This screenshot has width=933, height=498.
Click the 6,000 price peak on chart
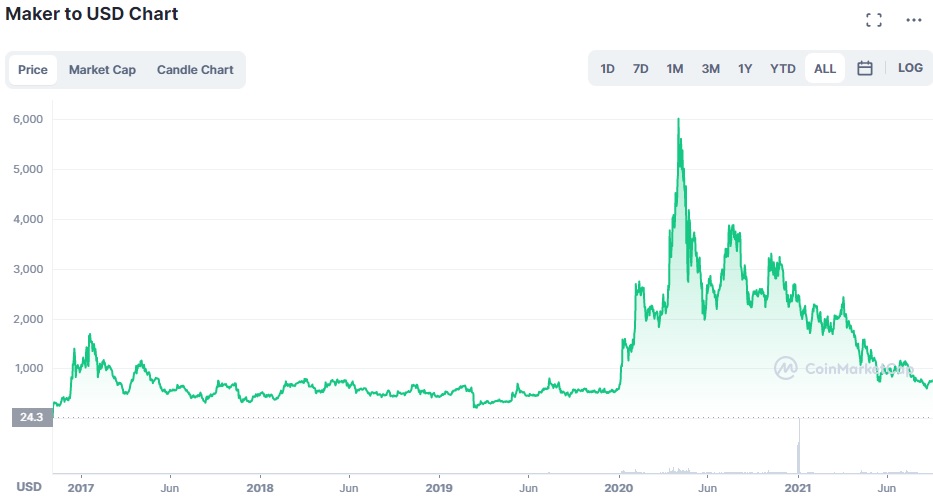(678, 120)
